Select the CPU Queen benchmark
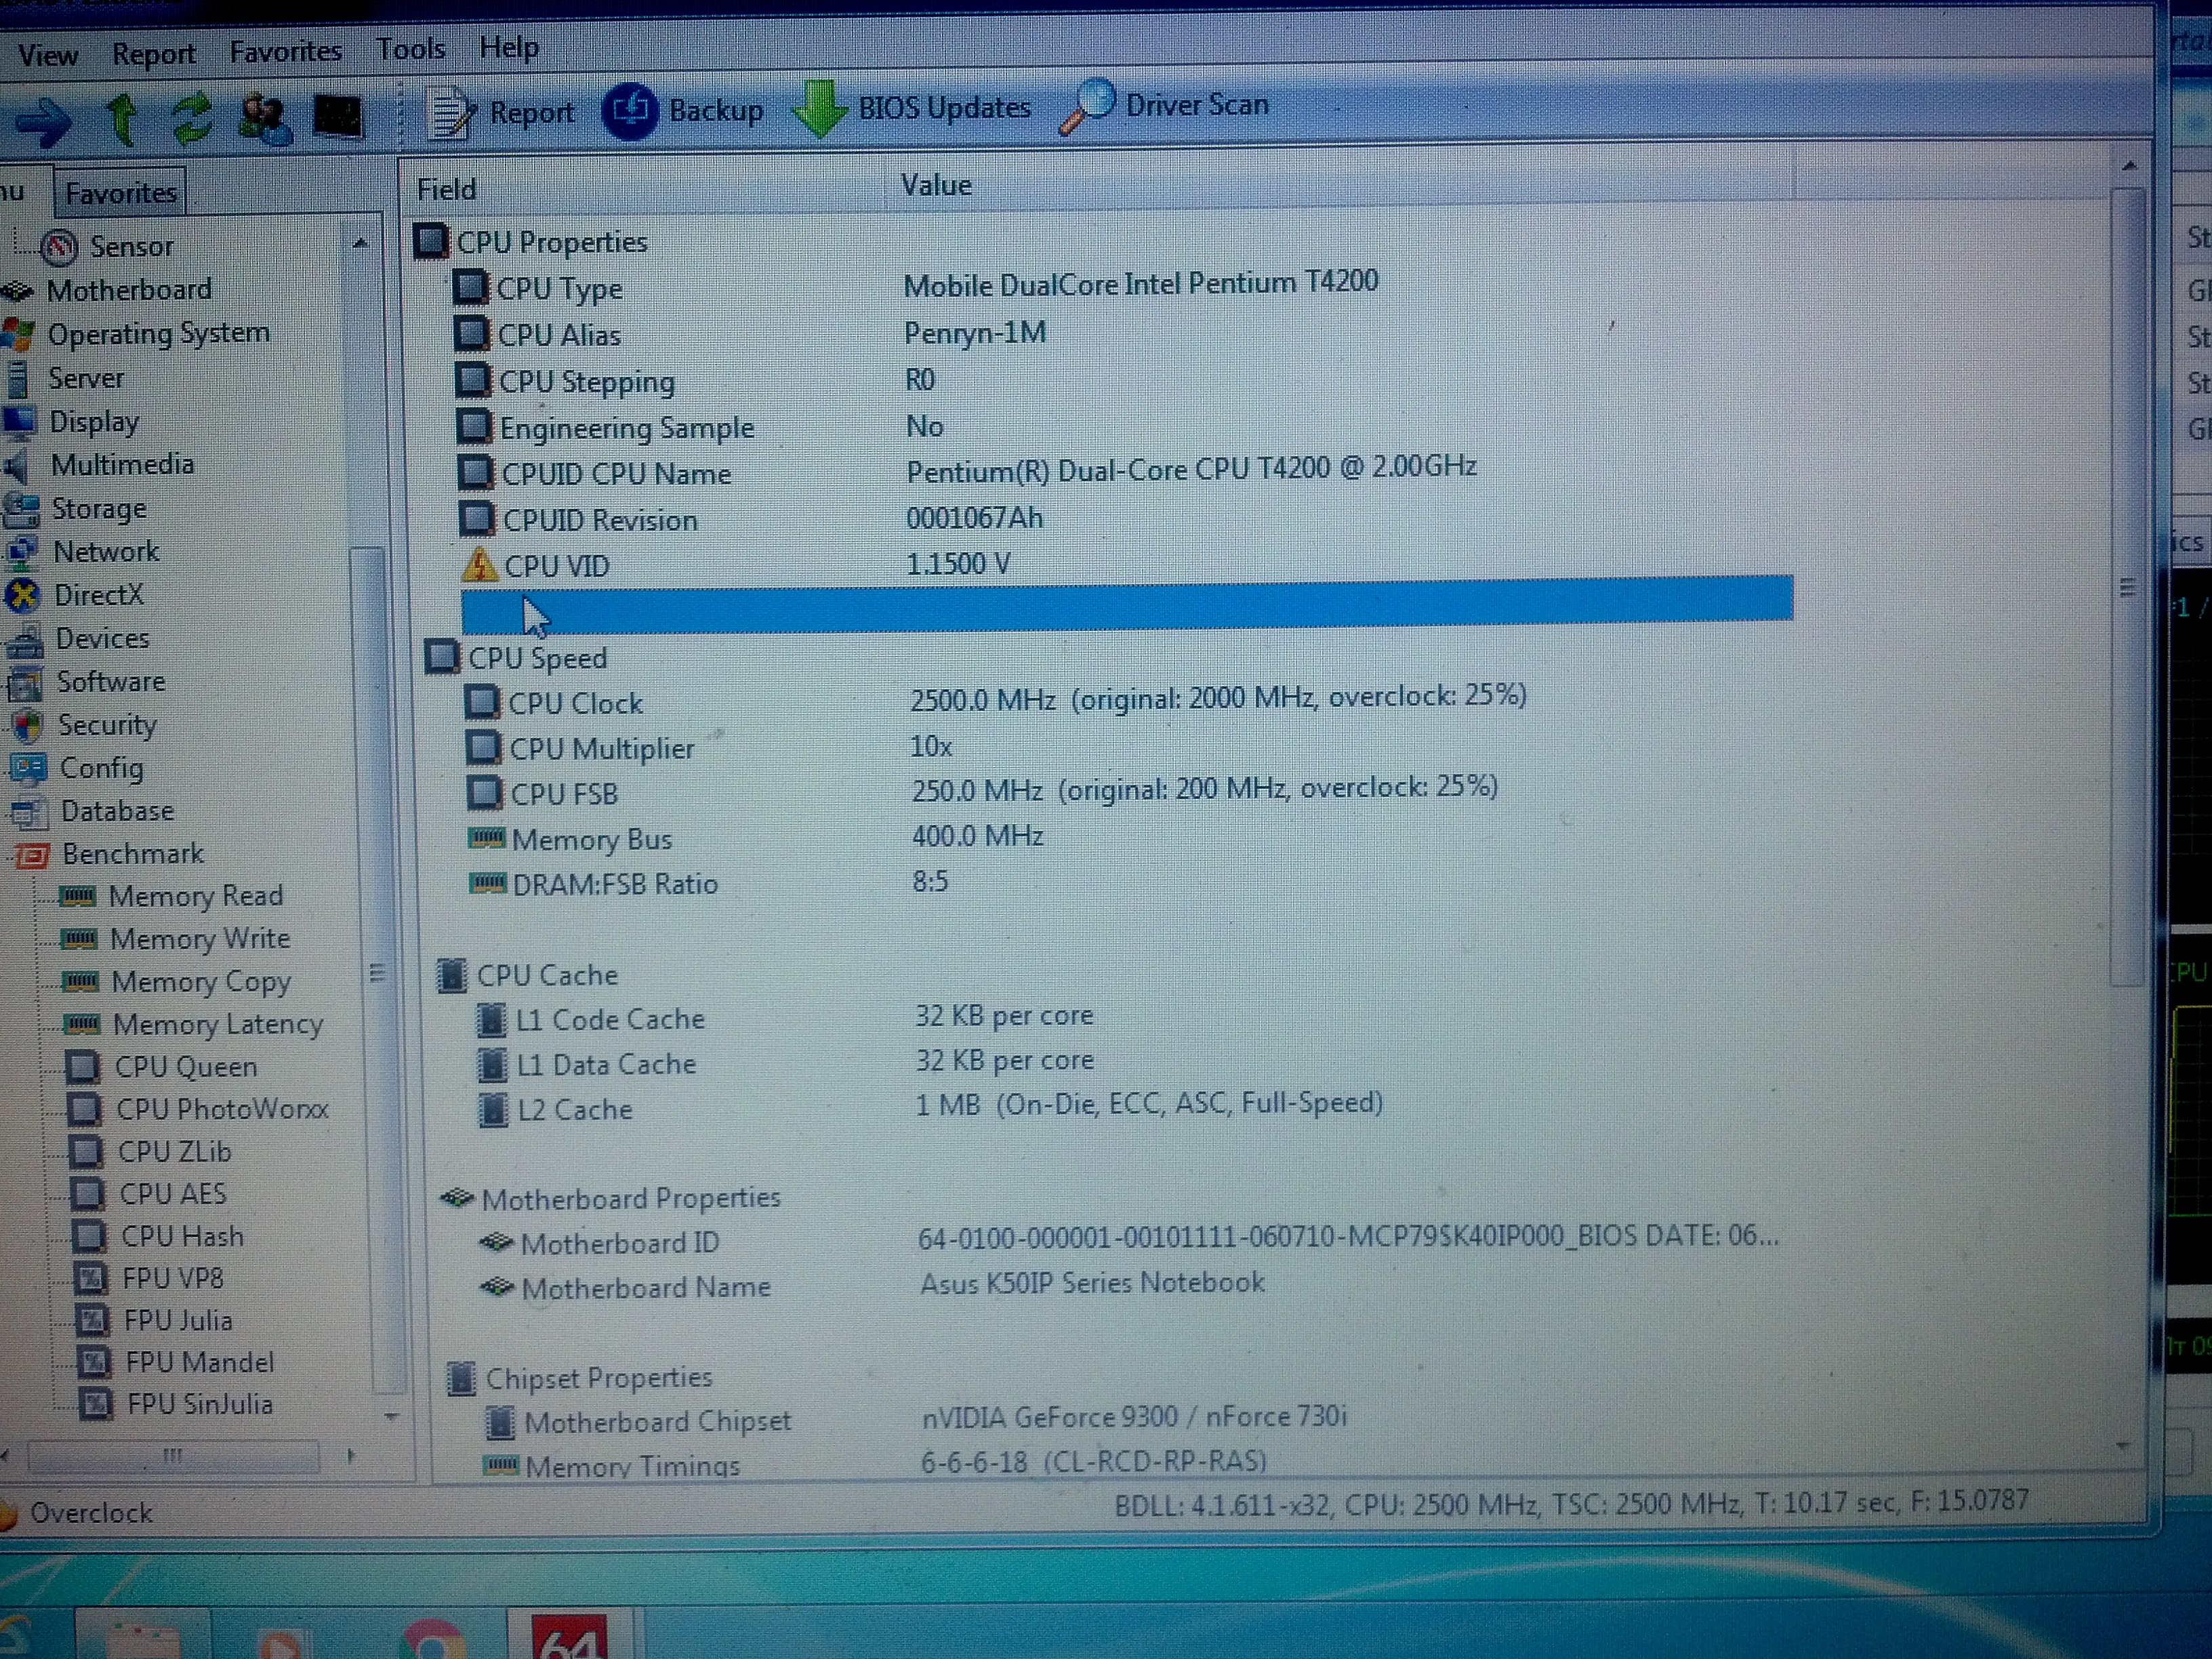 186,1067
